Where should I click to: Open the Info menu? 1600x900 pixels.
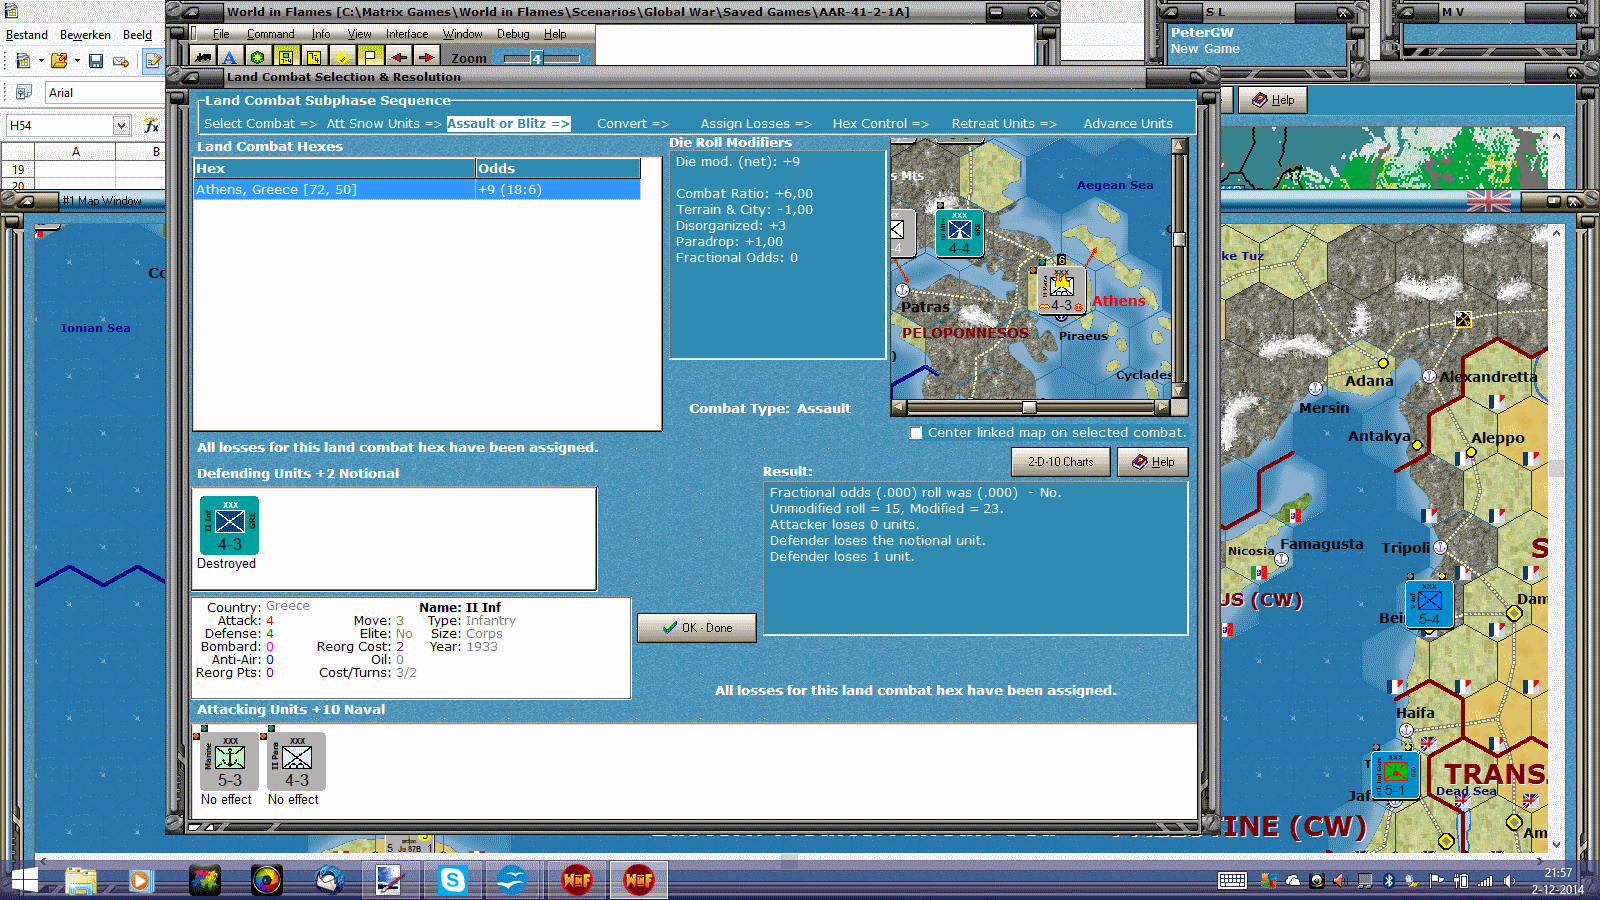click(x=321, y=34)
